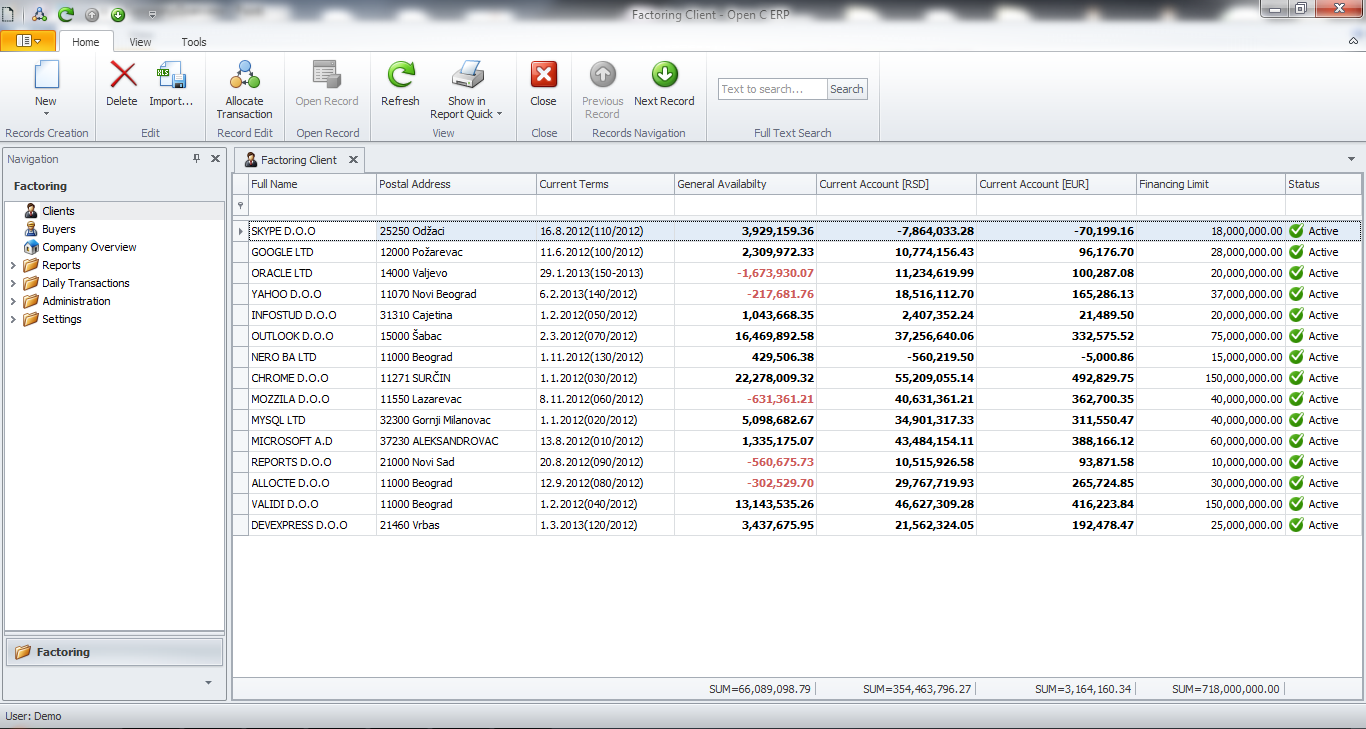Click the -1,673,930.07 red value cell
Image resolution: width=1366 pixels, height=729 pixels.
tap(745, 273)
